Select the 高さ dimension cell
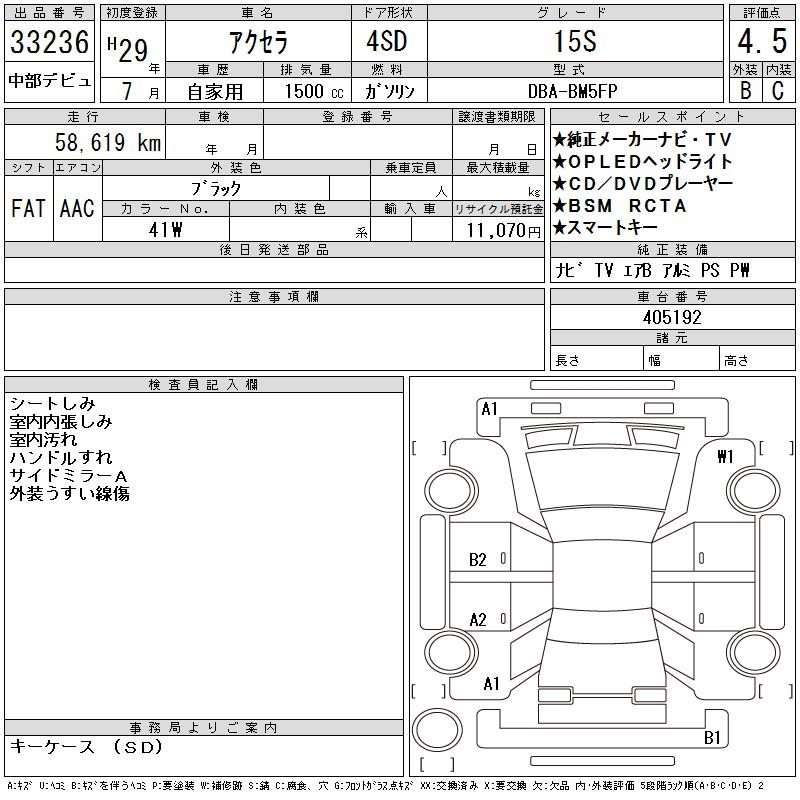 click(757, 358)
